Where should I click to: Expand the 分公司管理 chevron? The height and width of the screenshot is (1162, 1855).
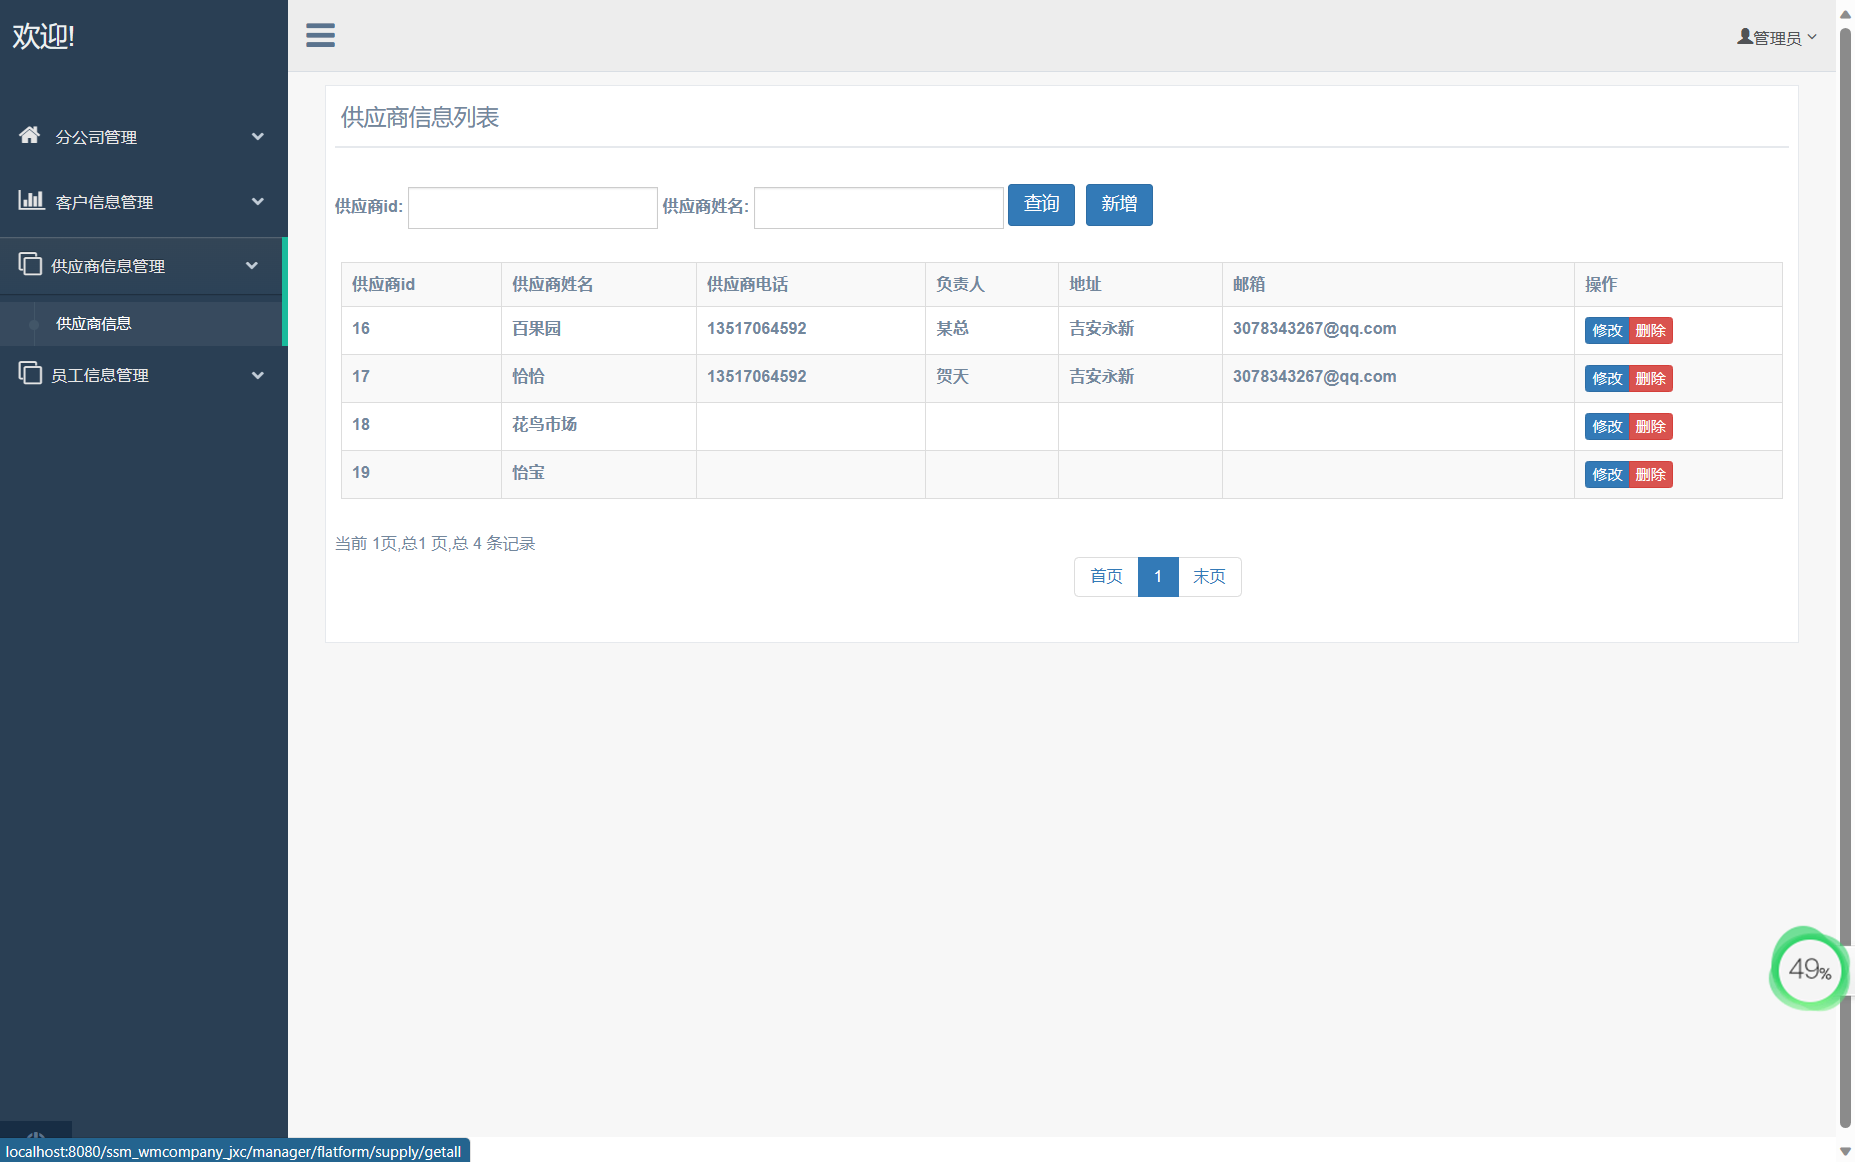(x=258, y=137)
